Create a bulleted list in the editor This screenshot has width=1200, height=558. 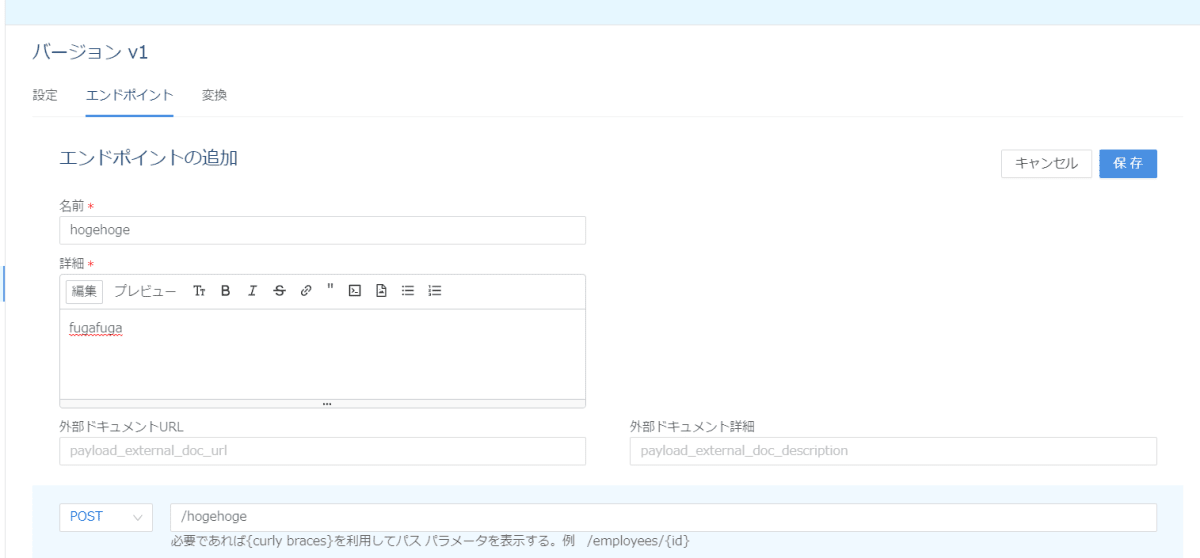408,291
